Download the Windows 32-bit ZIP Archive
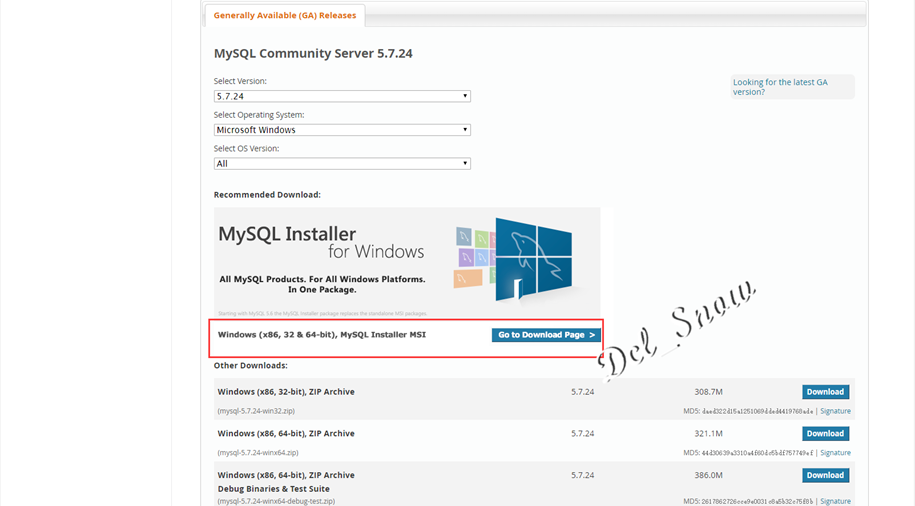915x506 pixels. pos(825,392)
